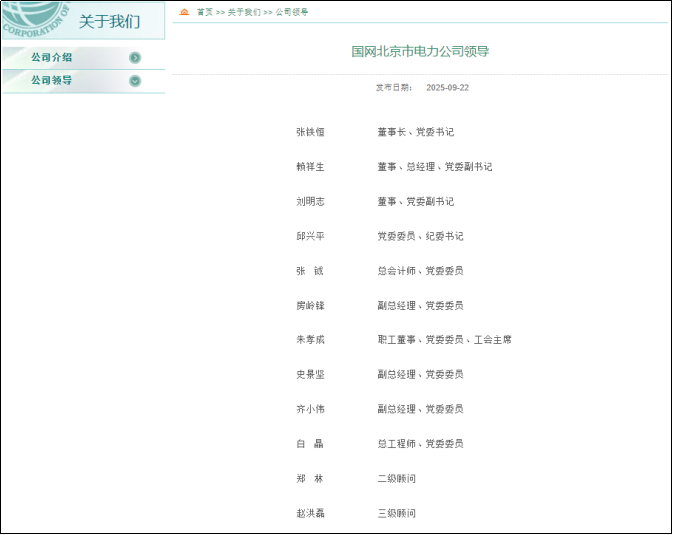
Task: Click the name 张 诚
Action: [x=310, y=271]
